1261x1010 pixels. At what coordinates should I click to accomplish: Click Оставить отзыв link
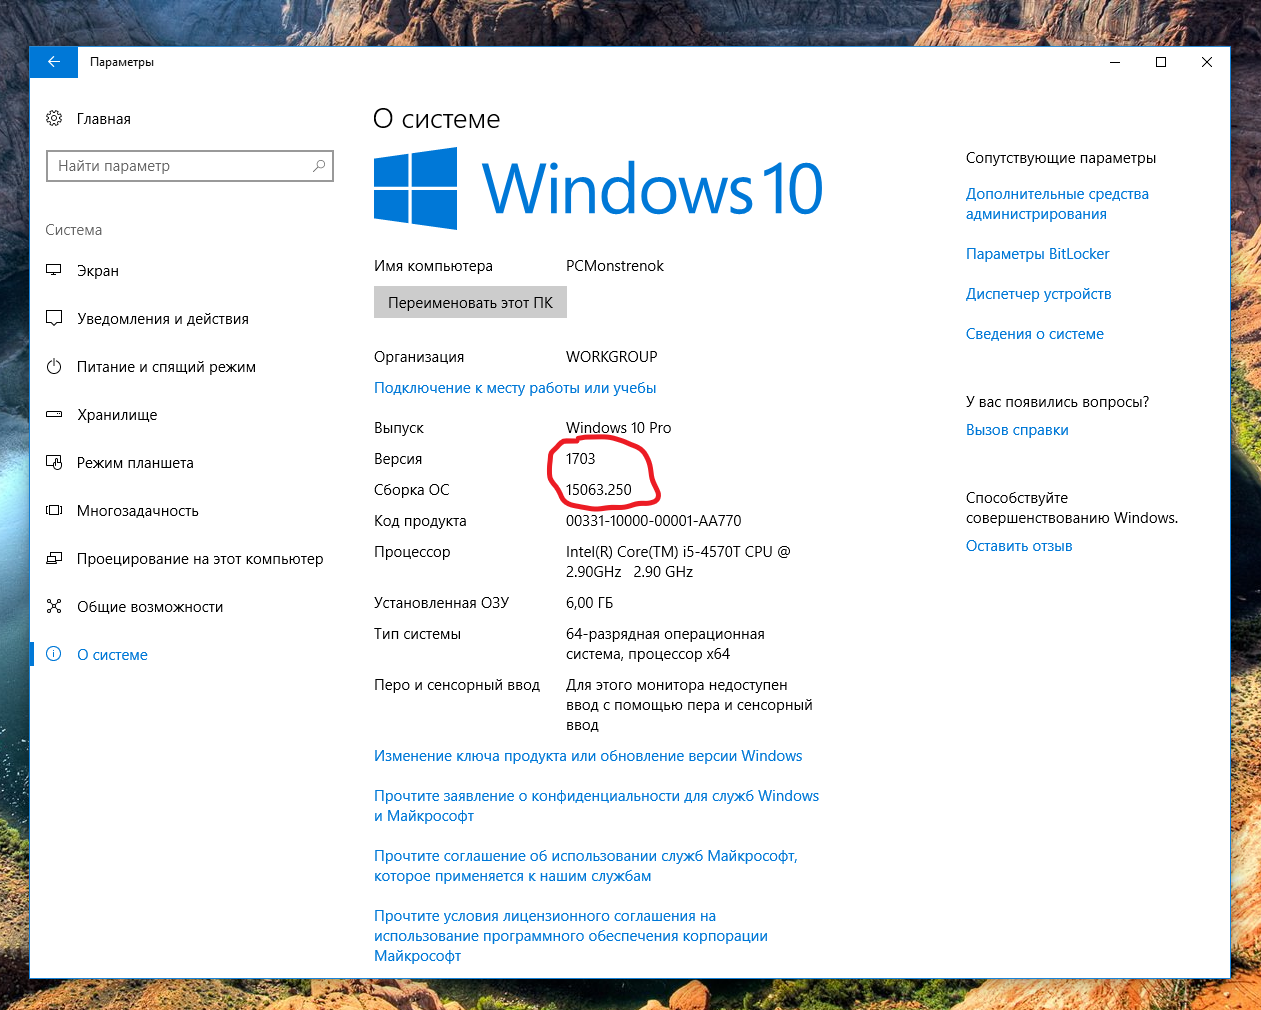click(1019, 546)
